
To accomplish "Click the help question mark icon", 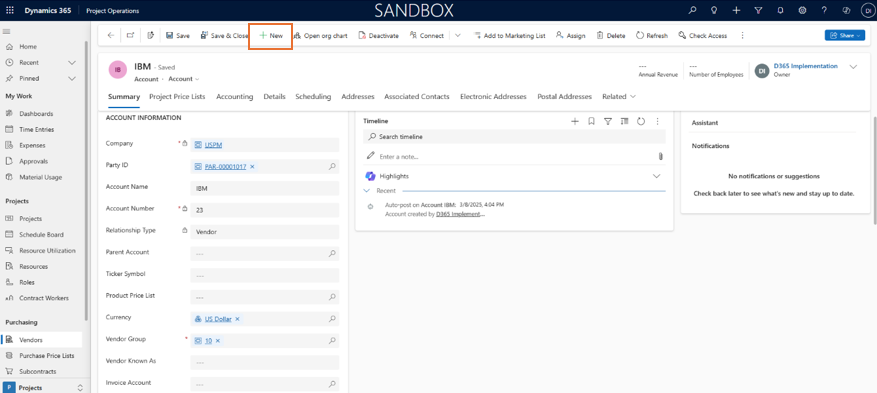I will click(824, 11).
